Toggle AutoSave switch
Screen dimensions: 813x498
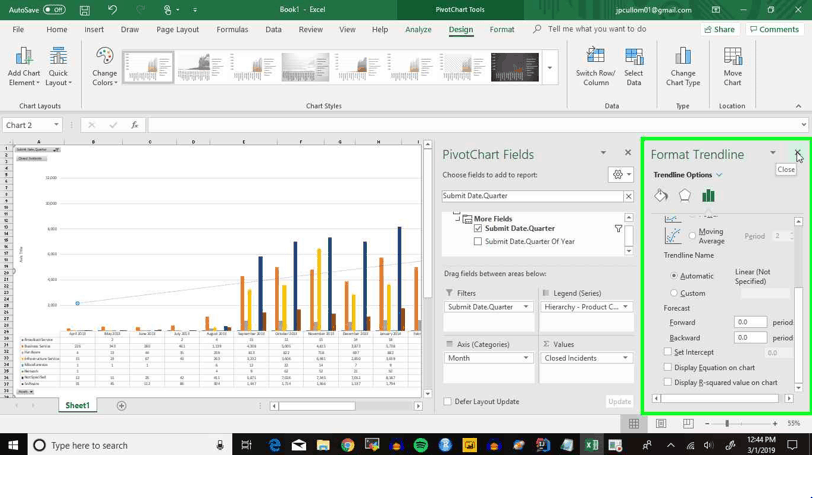pos(53,10)
